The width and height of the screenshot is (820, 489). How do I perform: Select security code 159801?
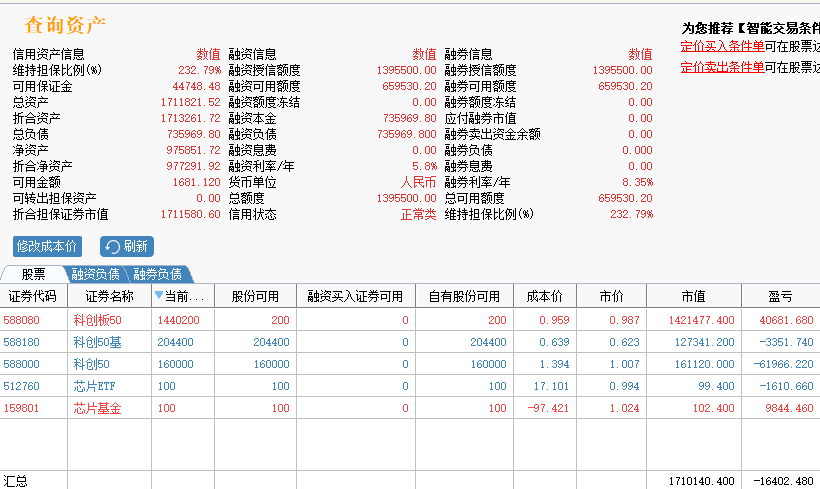(x=21, y=408)
